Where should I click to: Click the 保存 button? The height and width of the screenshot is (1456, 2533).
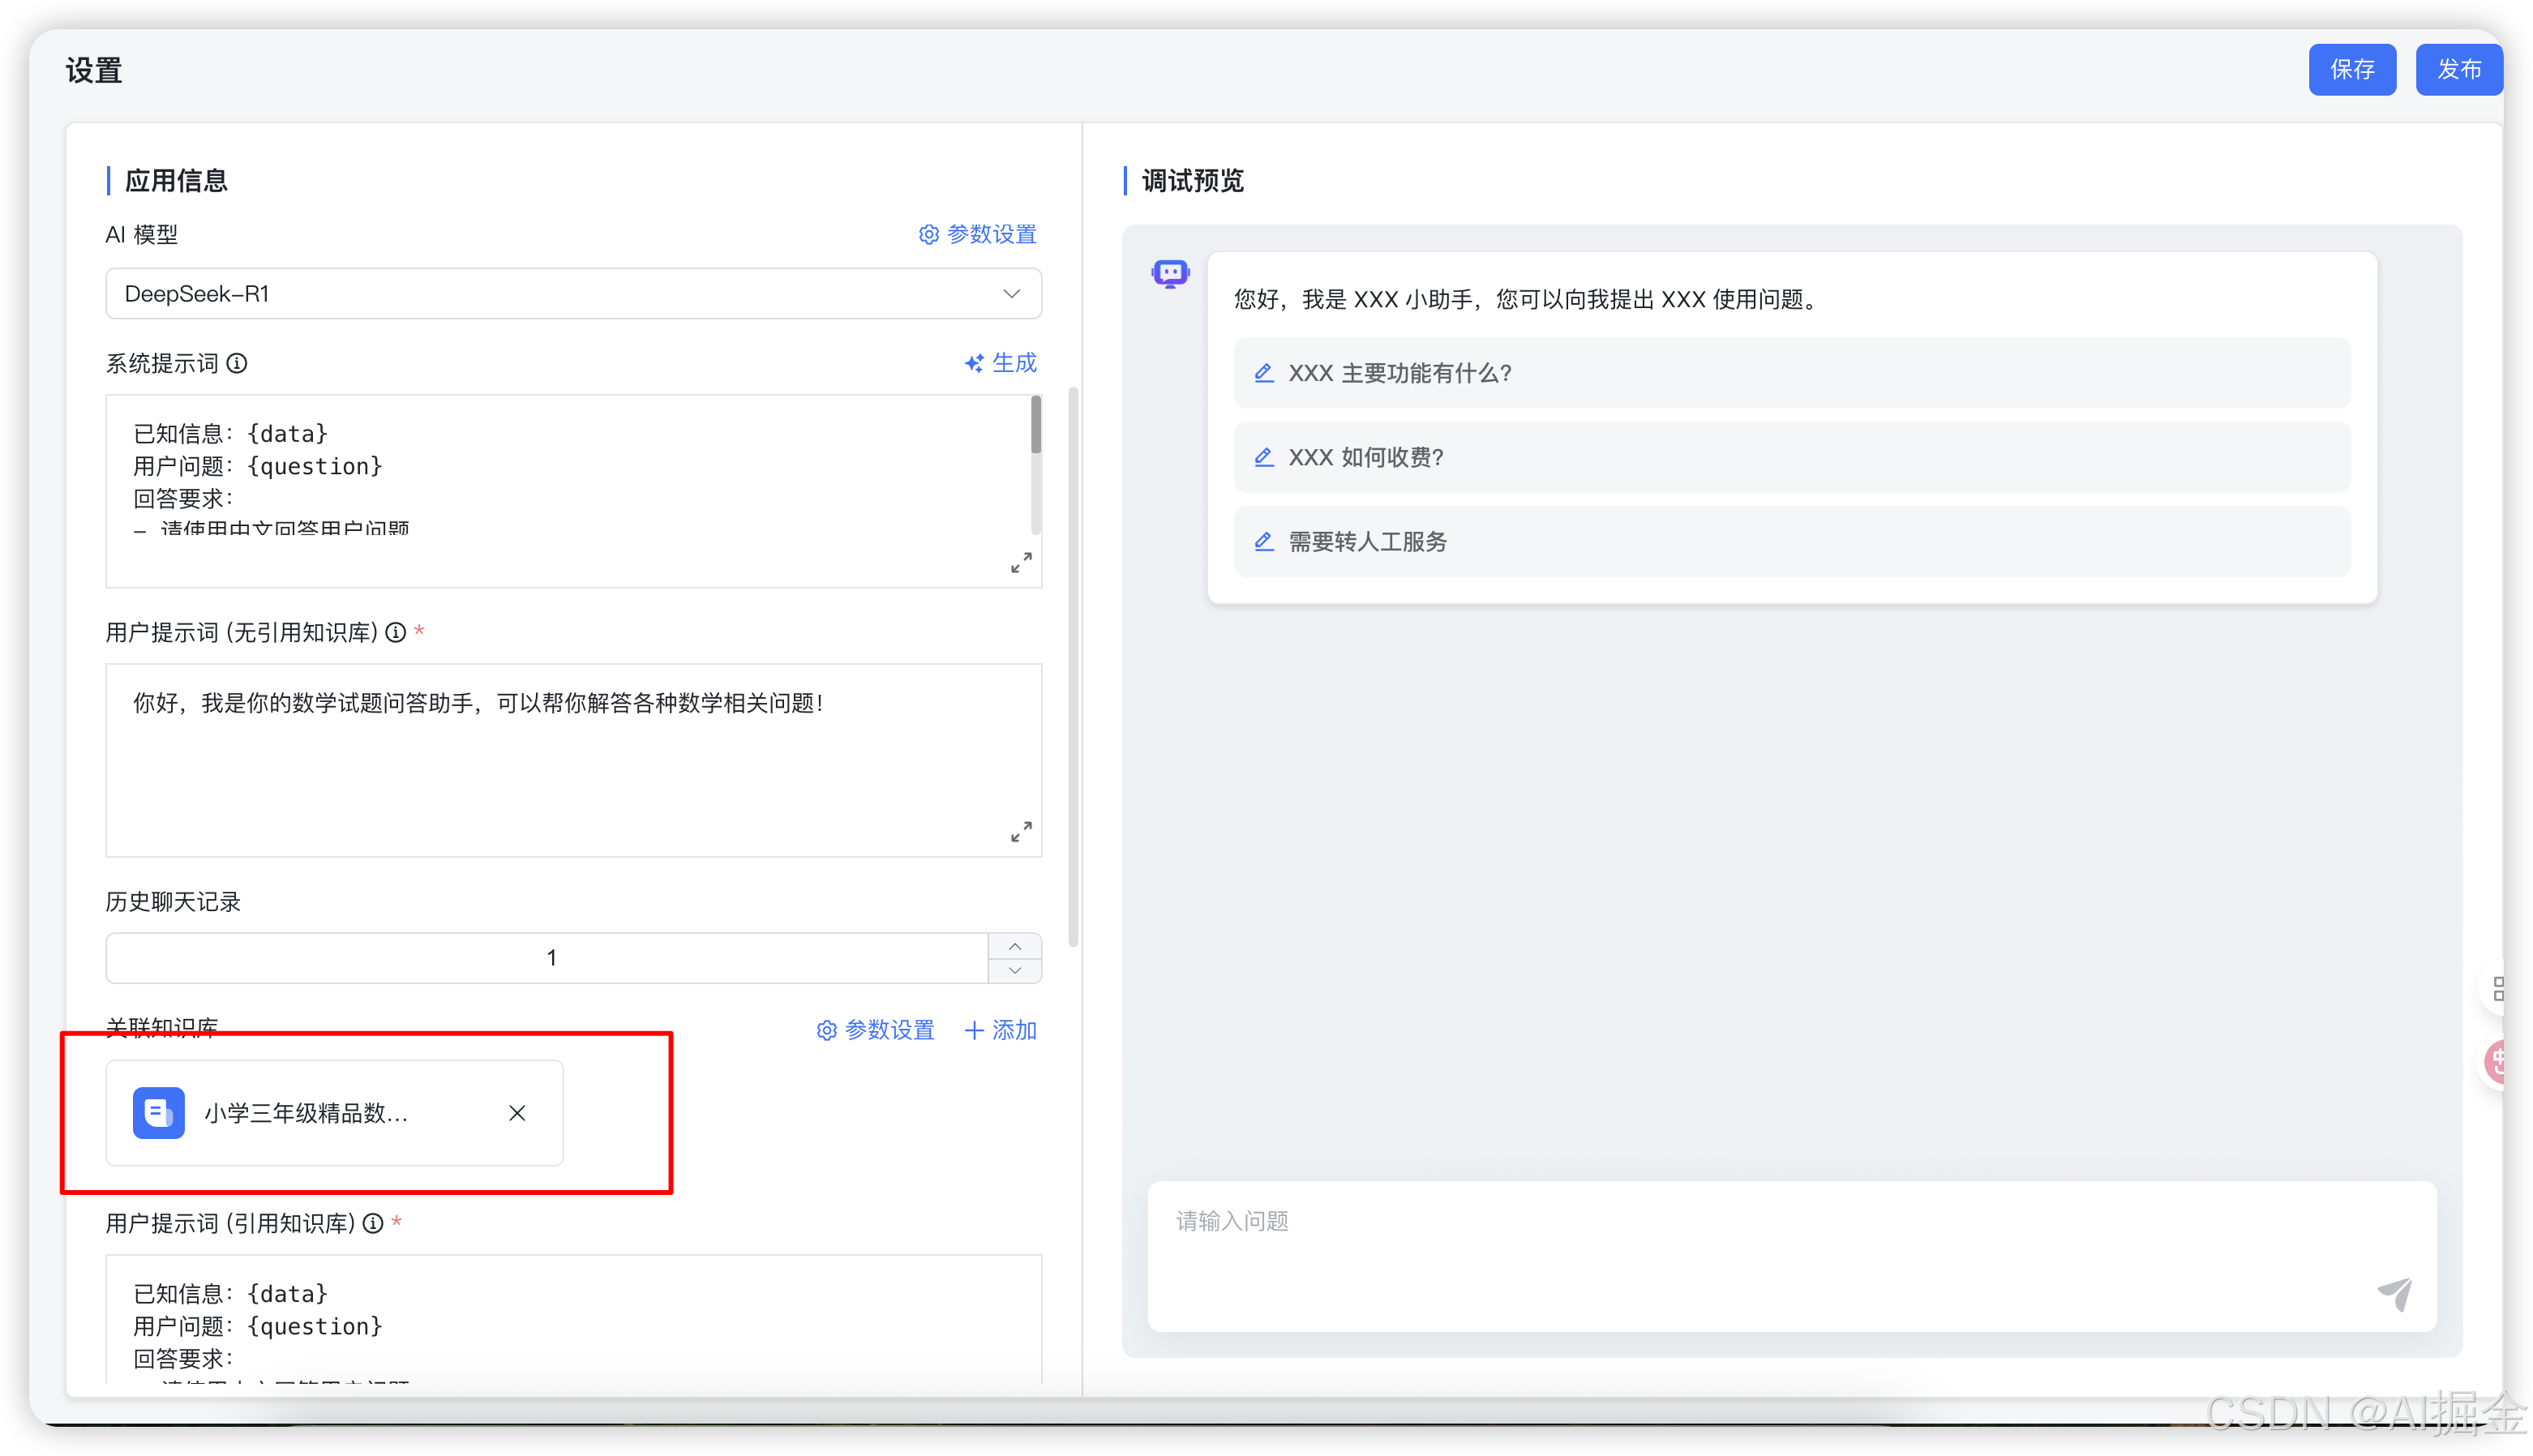2351,69
